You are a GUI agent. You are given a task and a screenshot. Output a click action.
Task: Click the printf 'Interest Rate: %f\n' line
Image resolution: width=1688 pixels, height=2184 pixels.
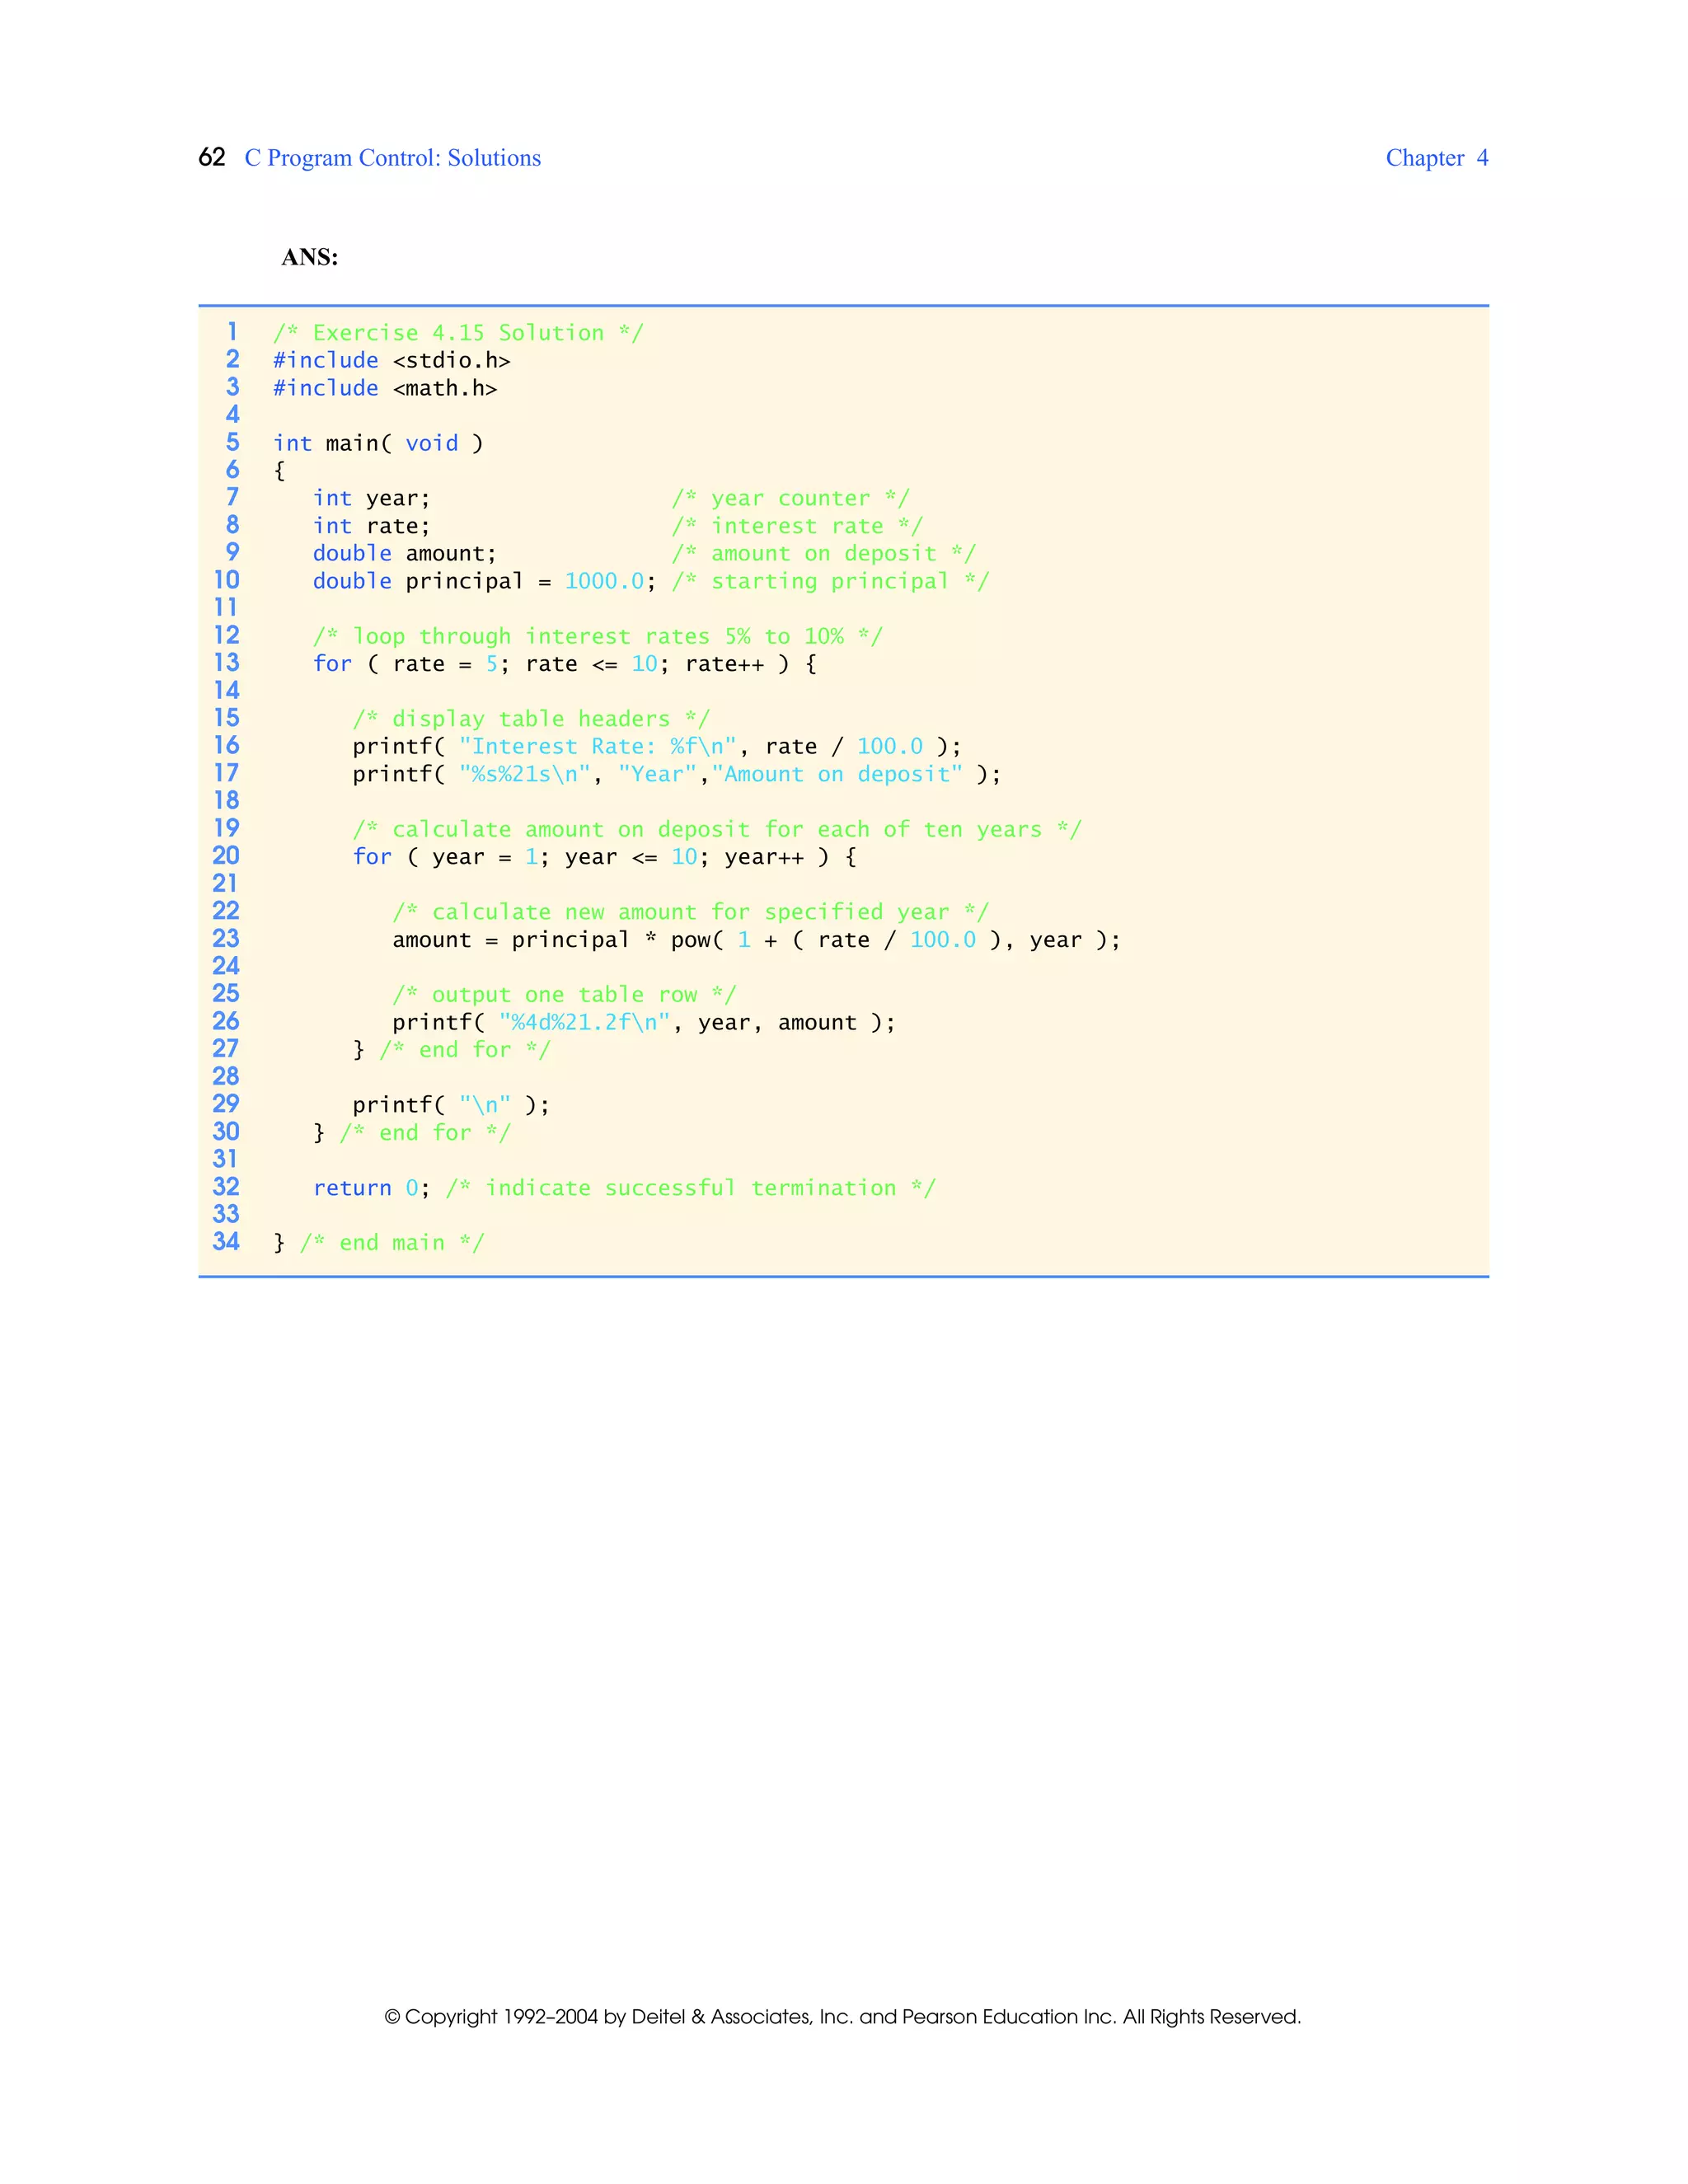(x=657, y=746)
